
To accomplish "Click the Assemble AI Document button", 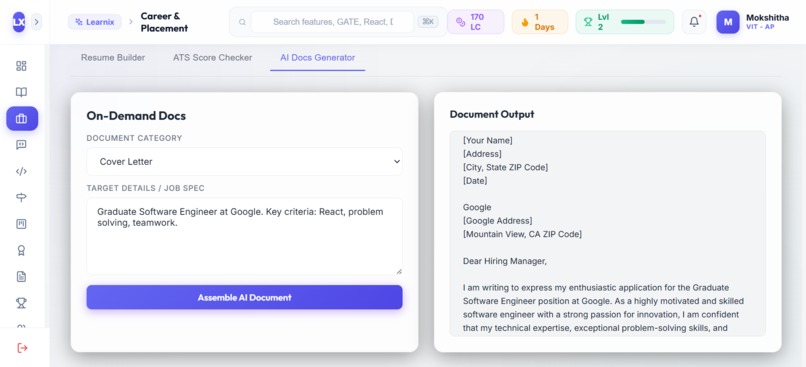I will click(x=244, y=297).
